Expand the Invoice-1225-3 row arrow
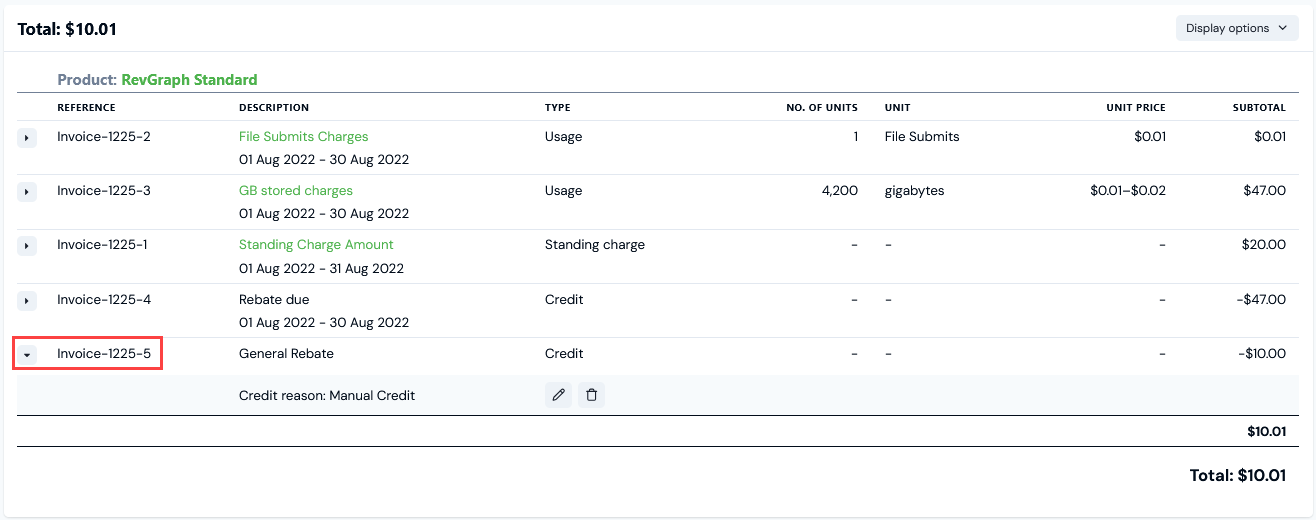 (27, 191)
